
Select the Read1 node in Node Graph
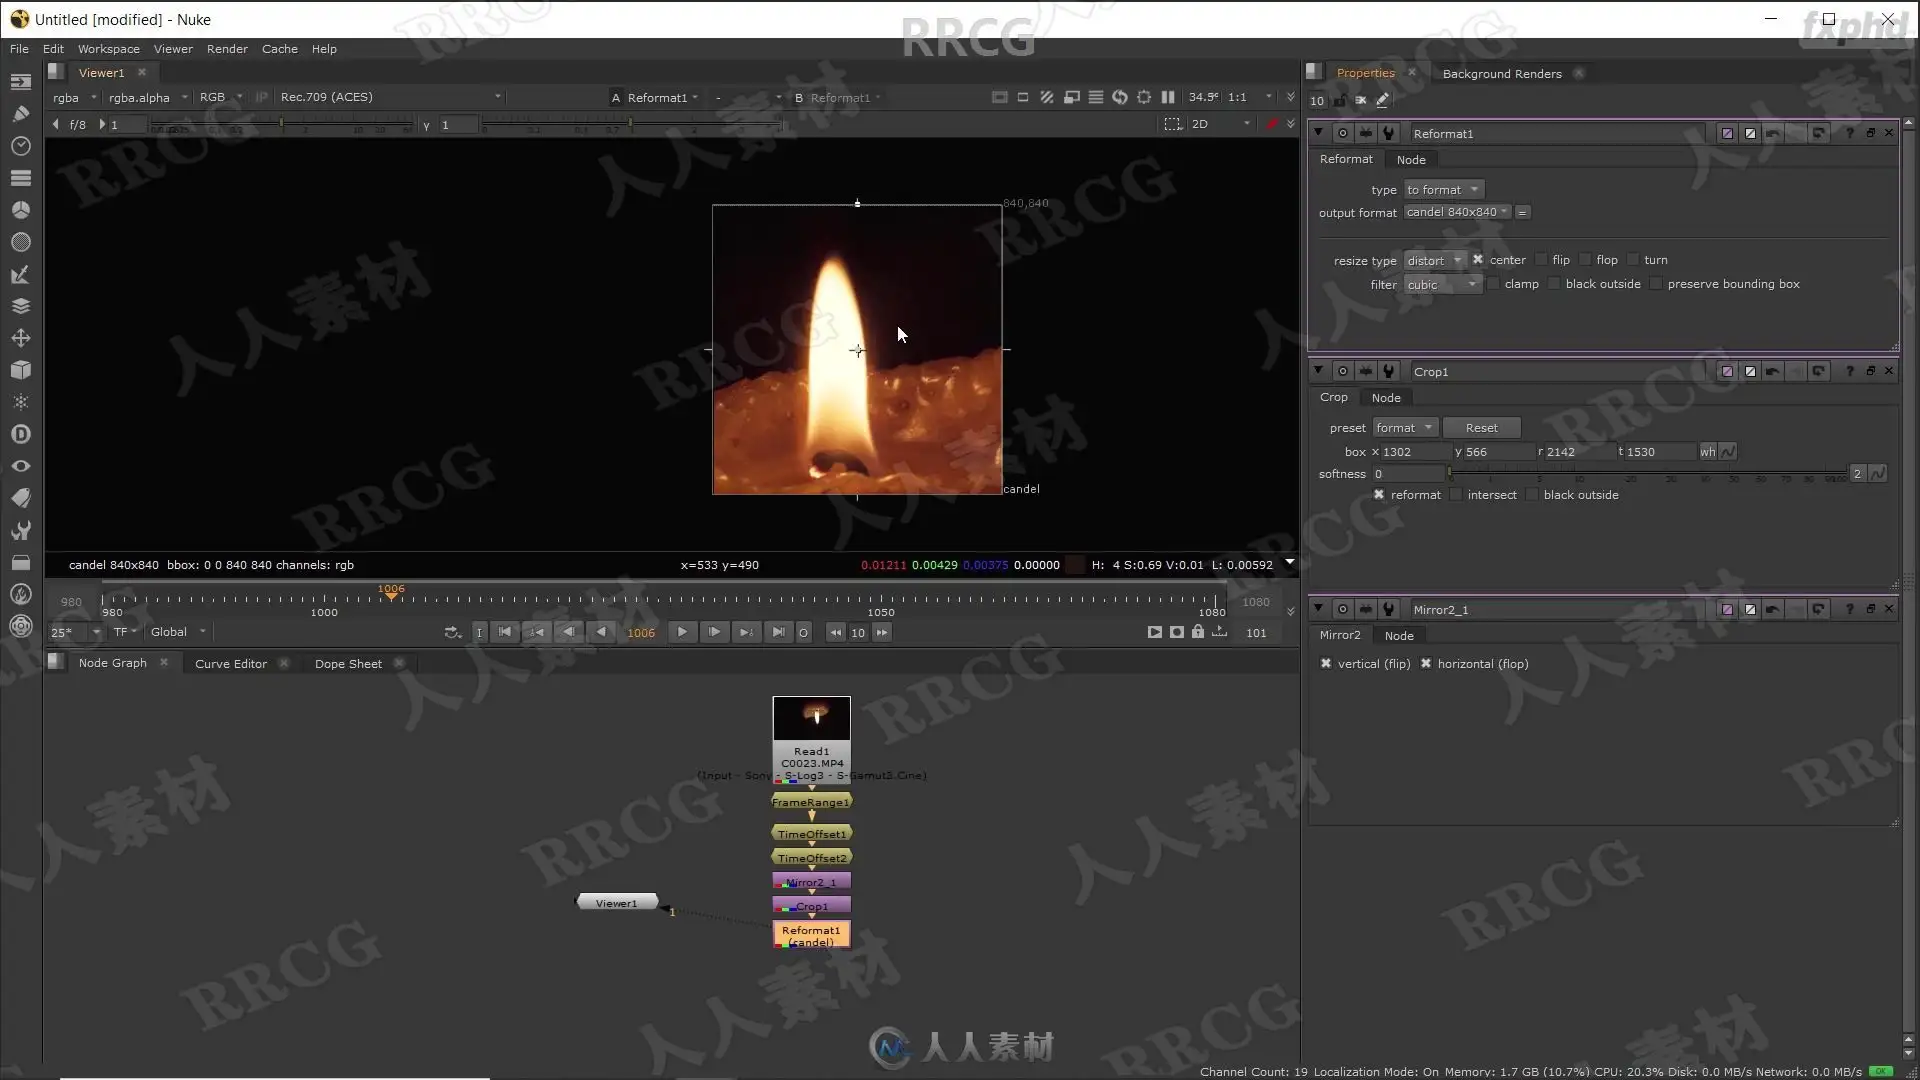click(x=812, y=739)
